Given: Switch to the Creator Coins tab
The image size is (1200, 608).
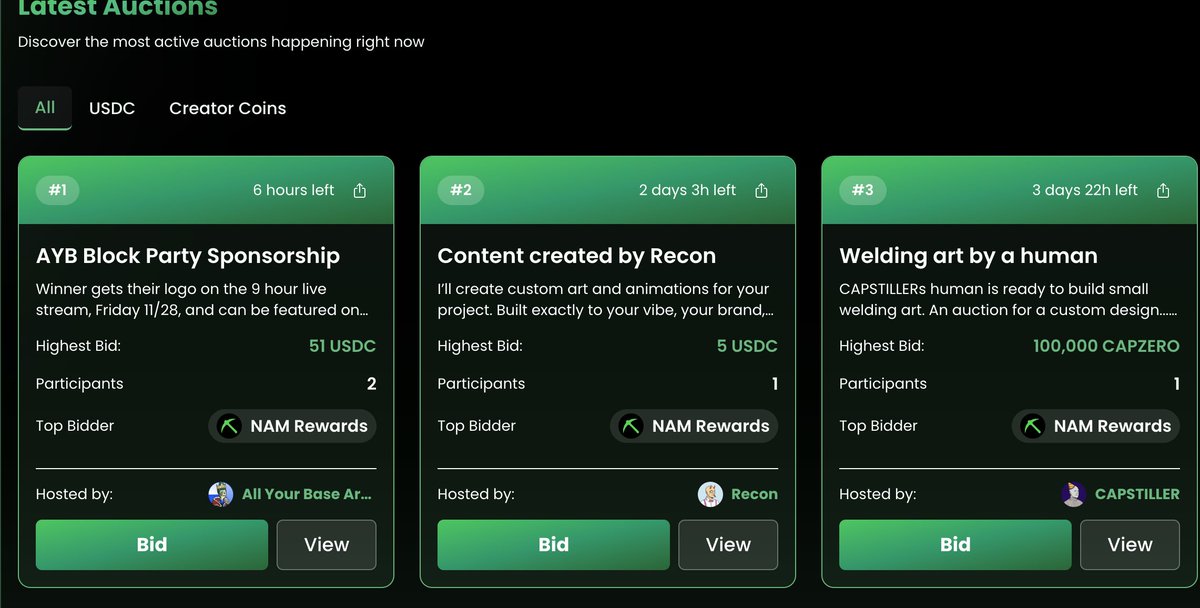Looking at the screenshot, I should [228, 108].
